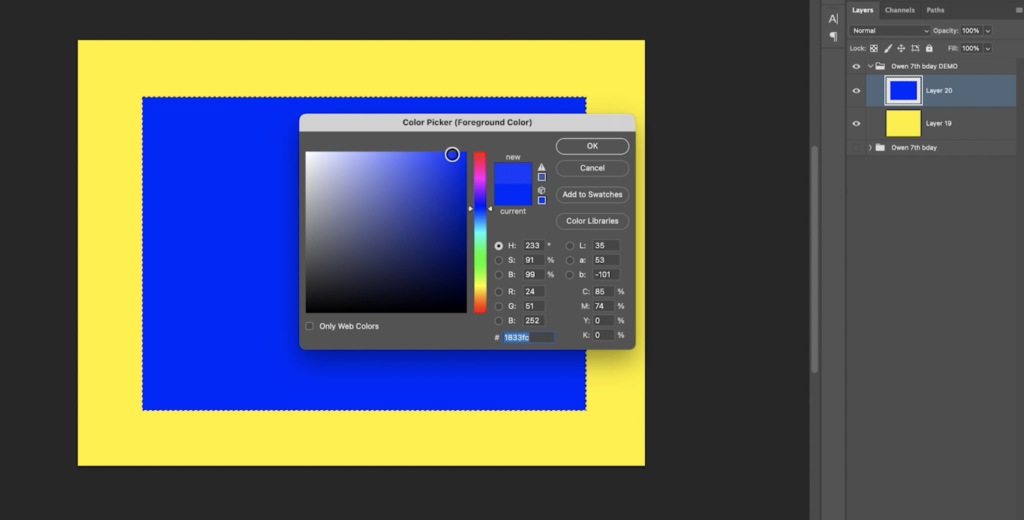
Task: Click the L value field 35
Action: pyautogui.click(x=605, y=246)
